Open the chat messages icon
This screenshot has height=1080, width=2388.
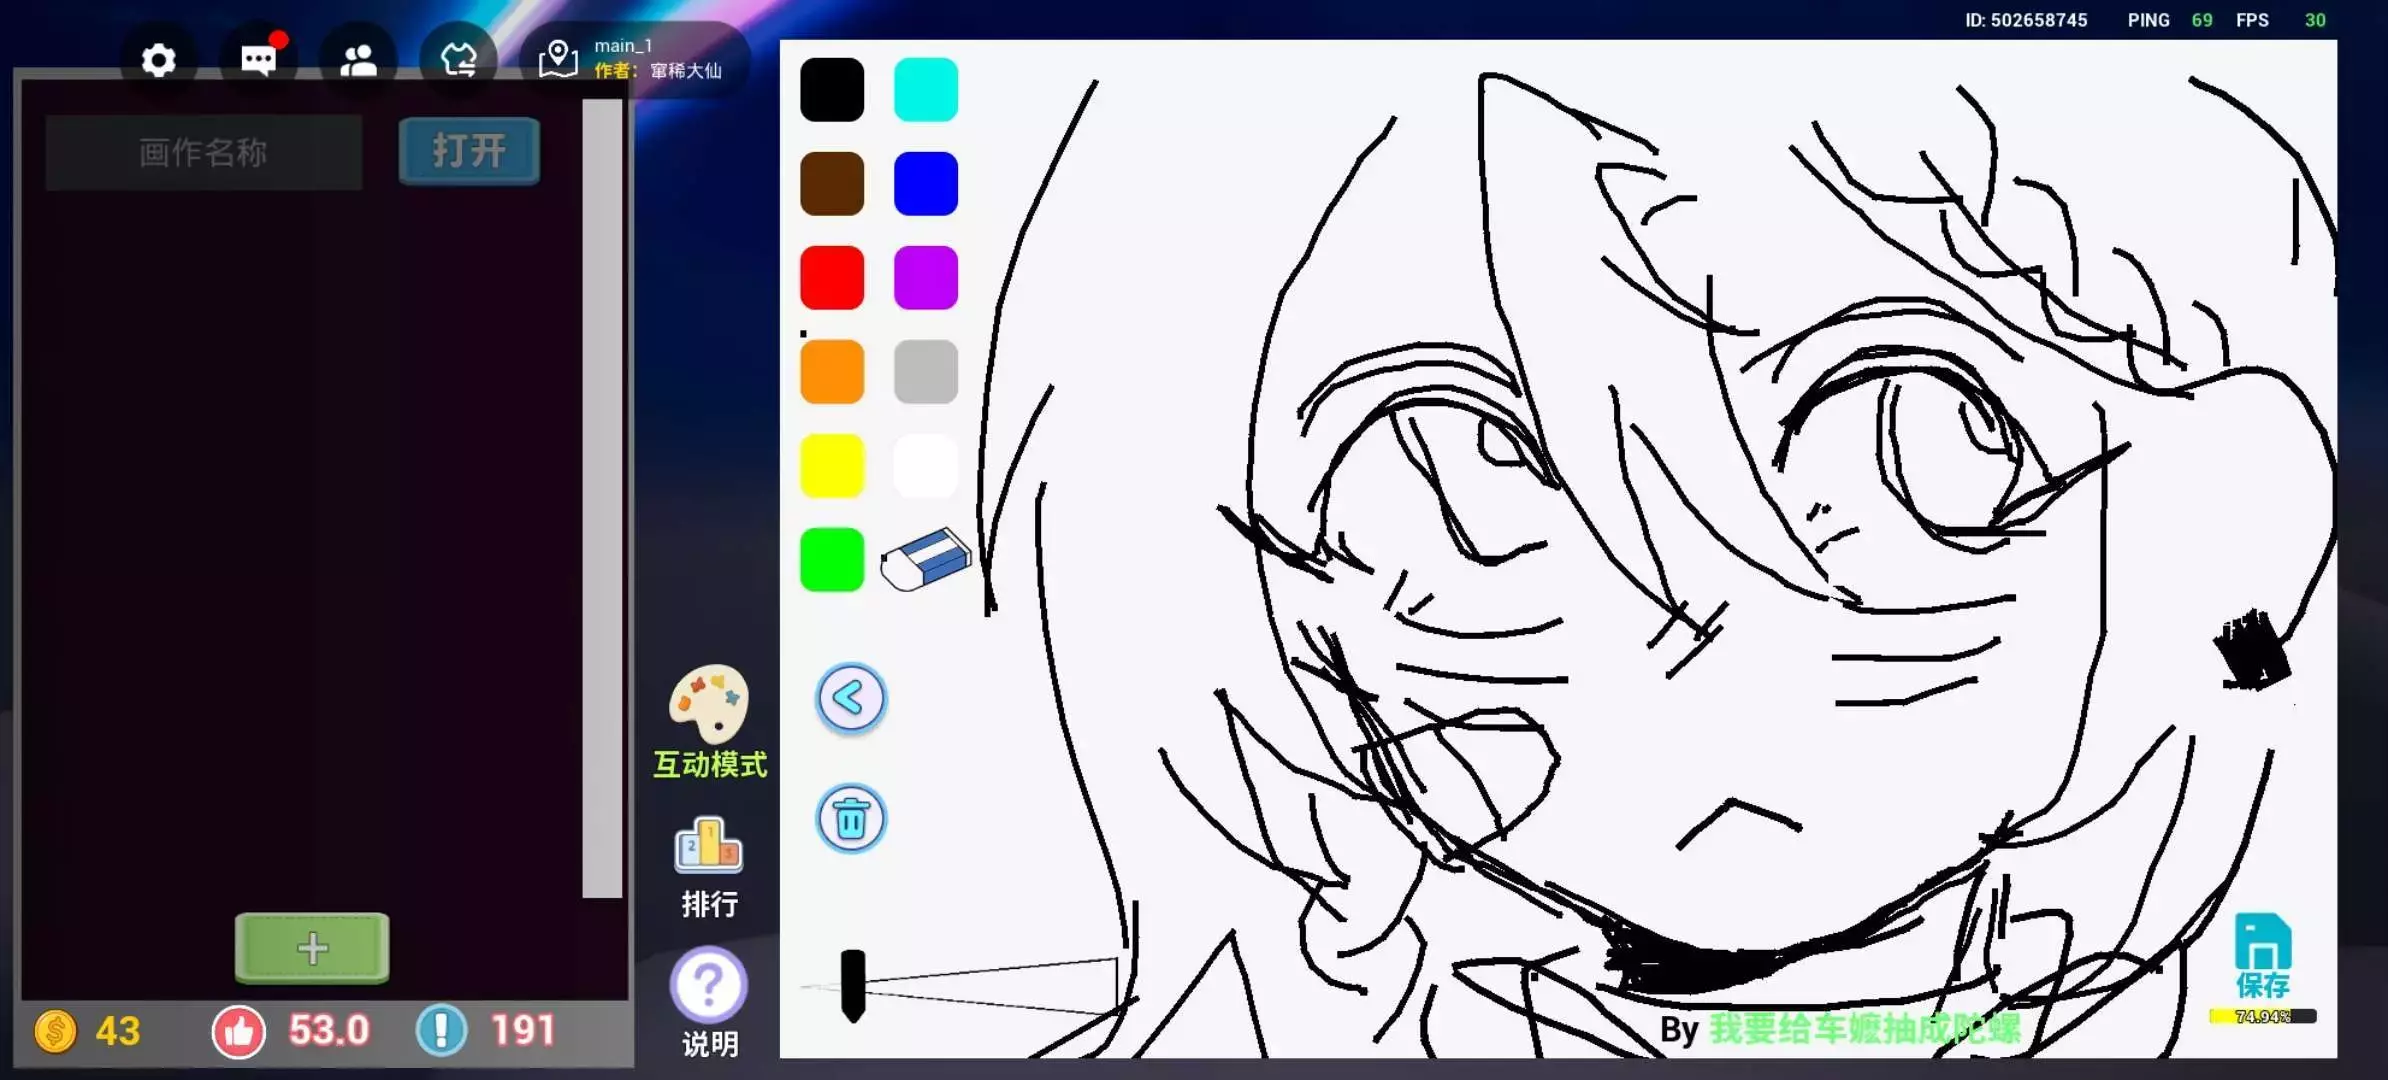coord(258,61)
